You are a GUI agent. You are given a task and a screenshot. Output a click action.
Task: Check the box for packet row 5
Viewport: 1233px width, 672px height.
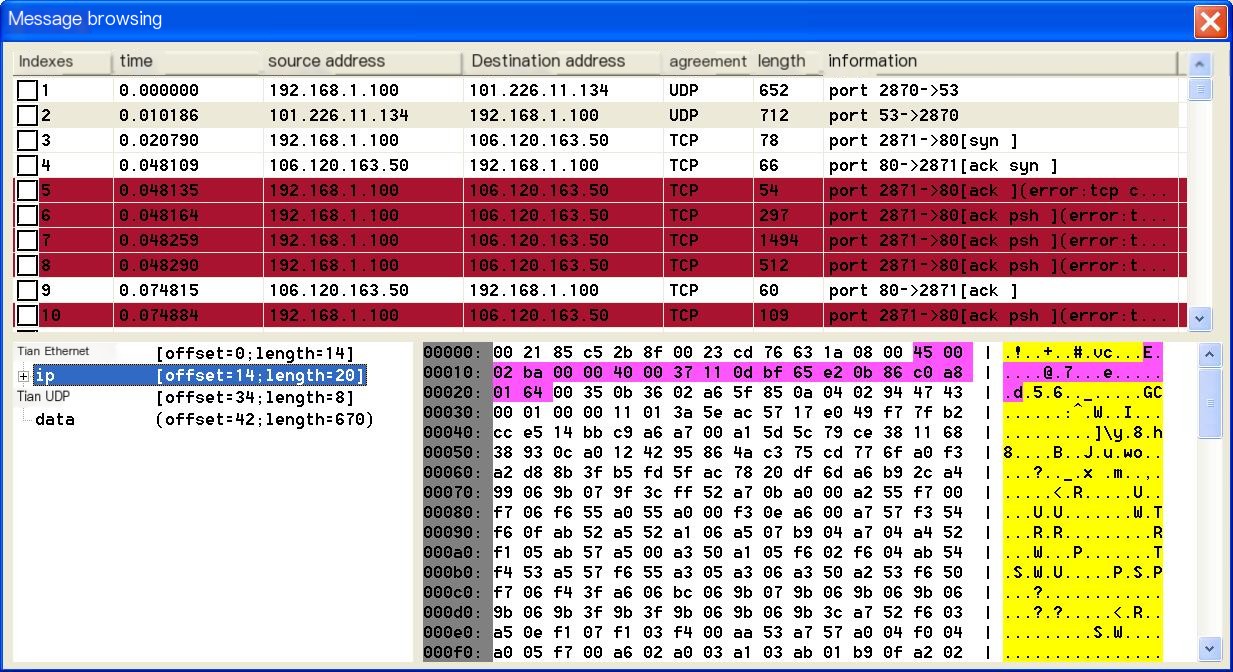(27, 191)
